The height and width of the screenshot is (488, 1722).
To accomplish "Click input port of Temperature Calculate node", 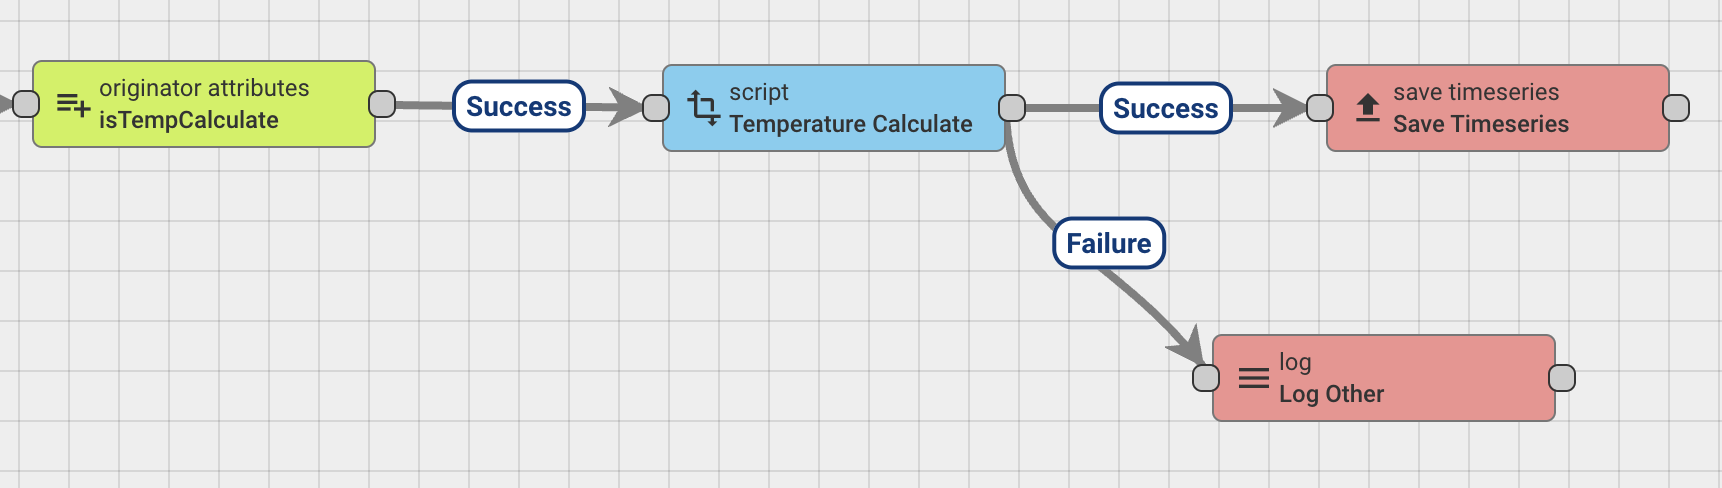I will coord(656,107).
